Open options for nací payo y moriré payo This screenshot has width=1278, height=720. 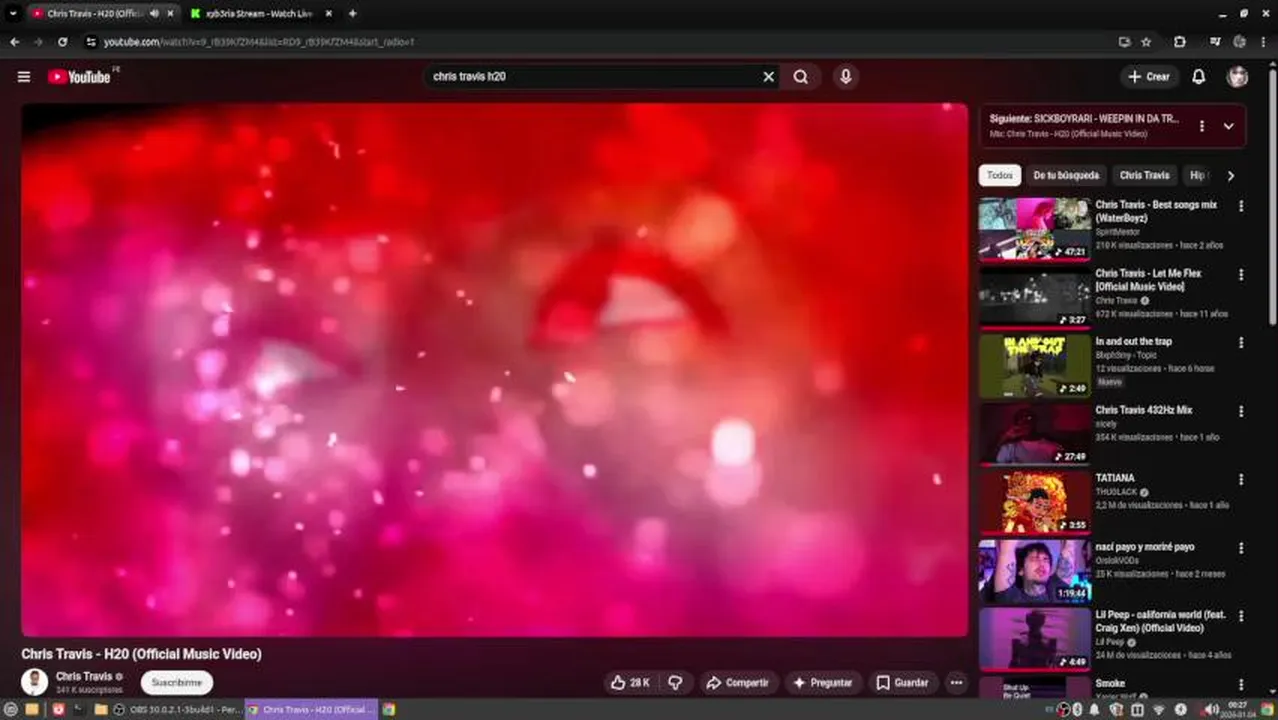[1241, 548]
